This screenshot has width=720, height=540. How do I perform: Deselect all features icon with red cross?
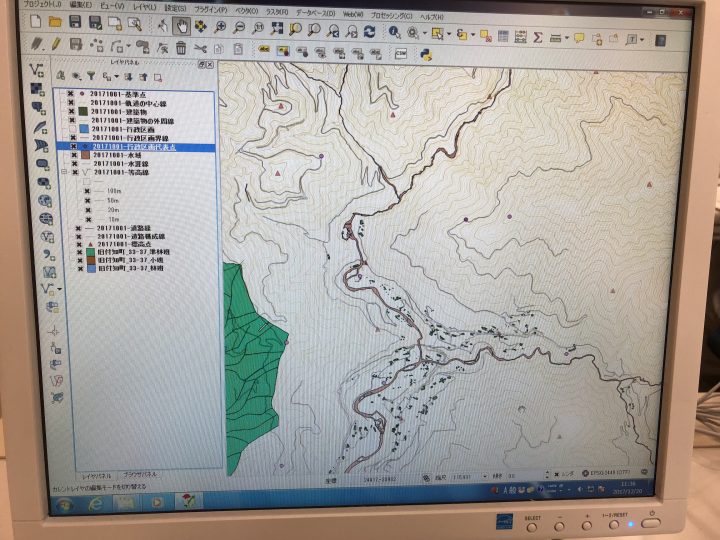[485, 36]
